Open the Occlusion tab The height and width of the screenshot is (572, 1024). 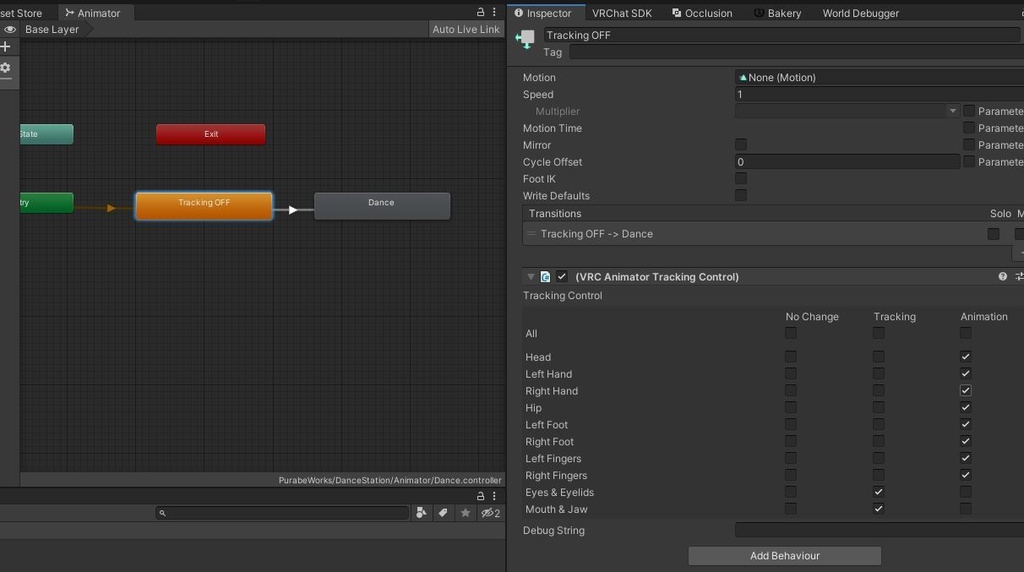(702, 13)
